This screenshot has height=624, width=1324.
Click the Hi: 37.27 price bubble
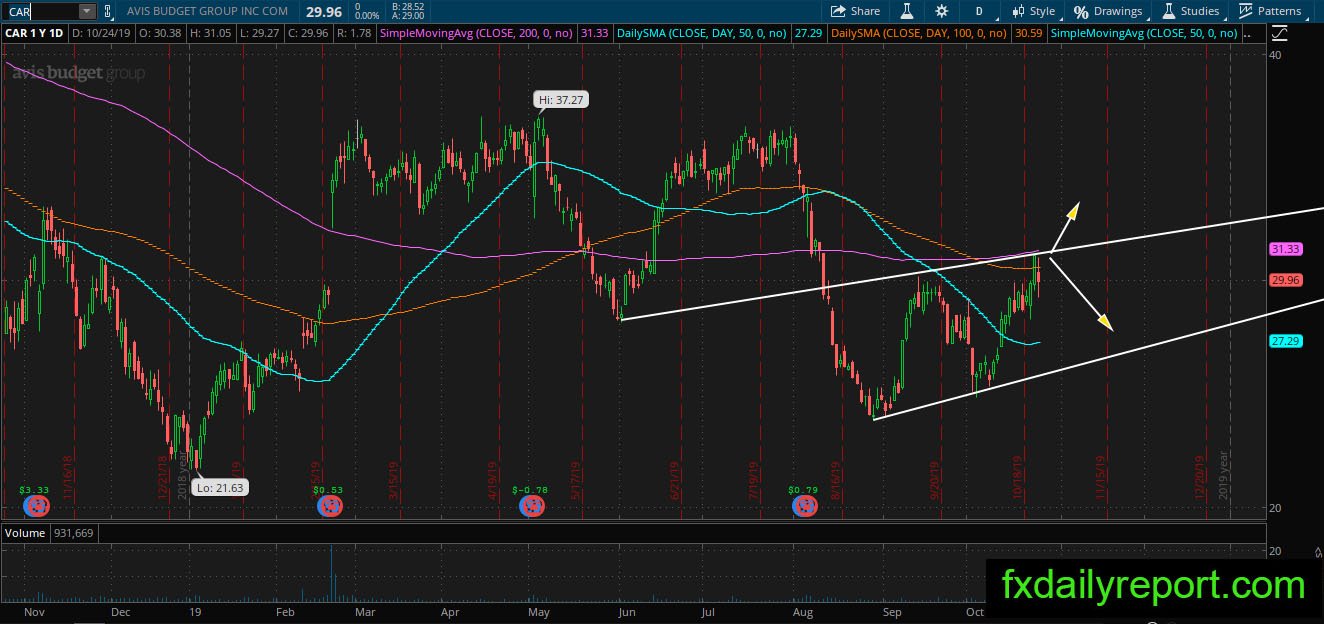[x=559, y=99]
